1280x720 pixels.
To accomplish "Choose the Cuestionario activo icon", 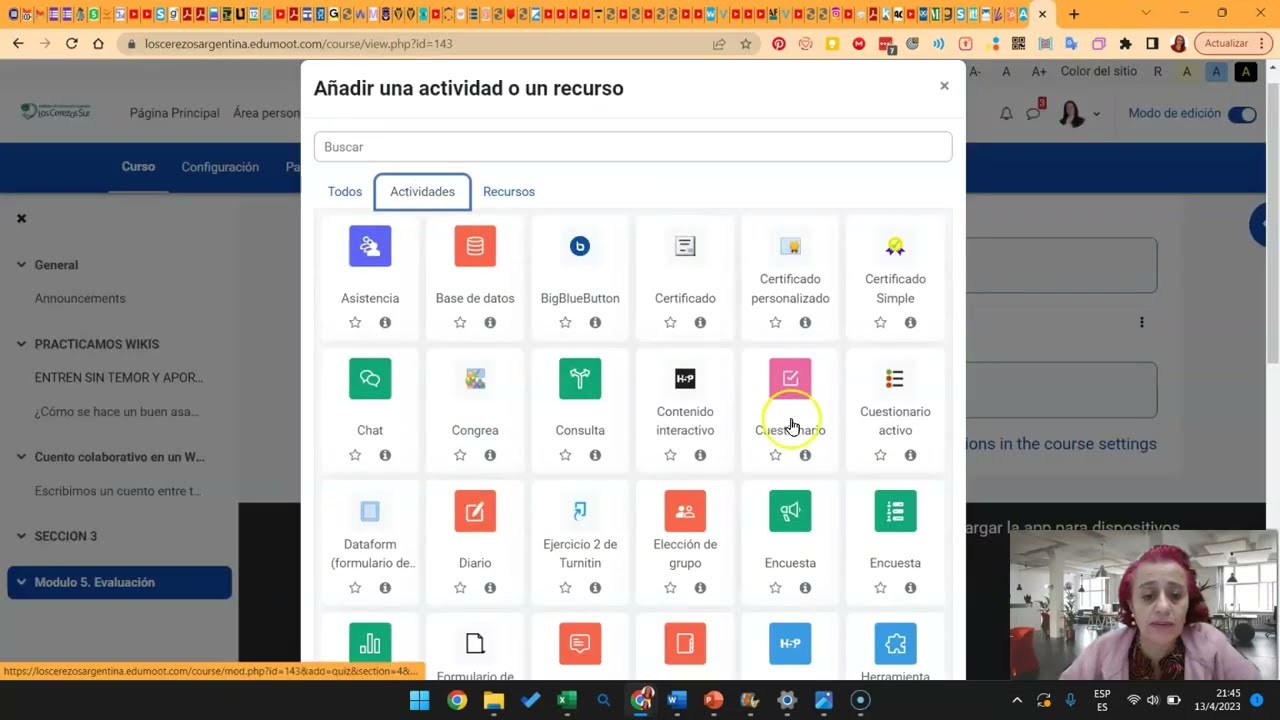I will pyautogui.click(x=895, y=378).
